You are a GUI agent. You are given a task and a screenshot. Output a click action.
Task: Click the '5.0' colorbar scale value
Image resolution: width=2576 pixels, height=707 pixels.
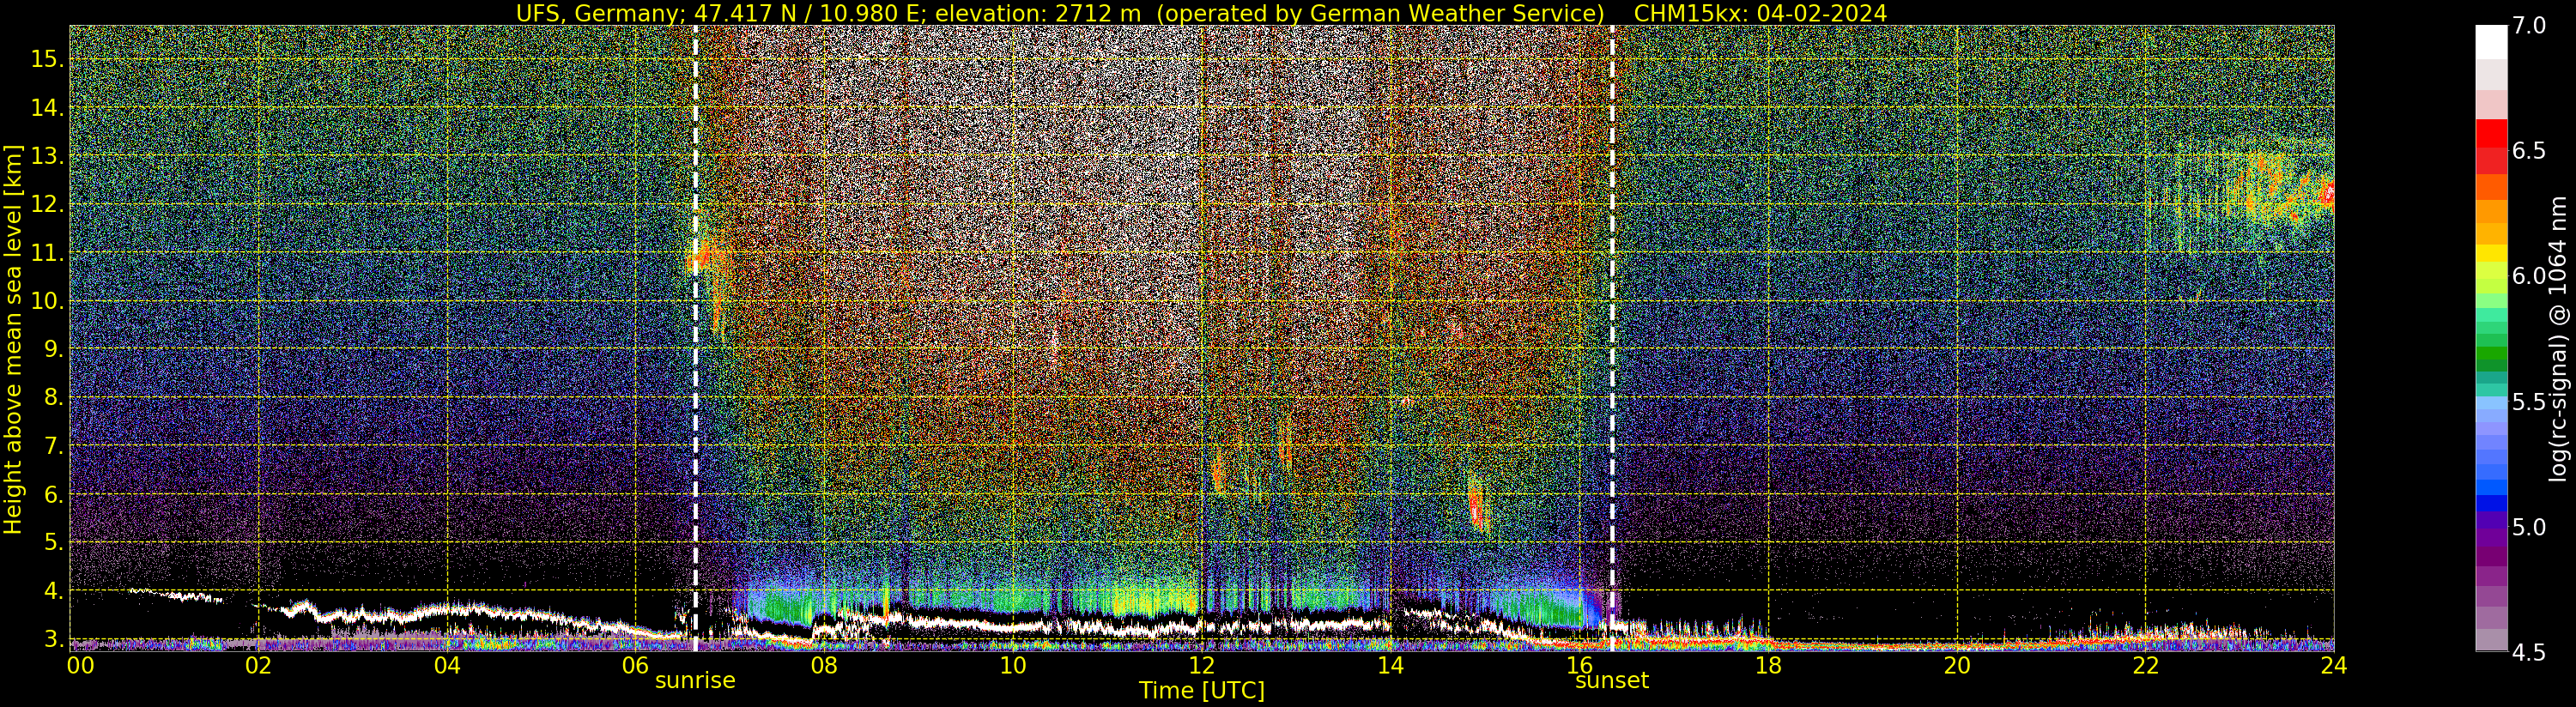[2529, 527]
